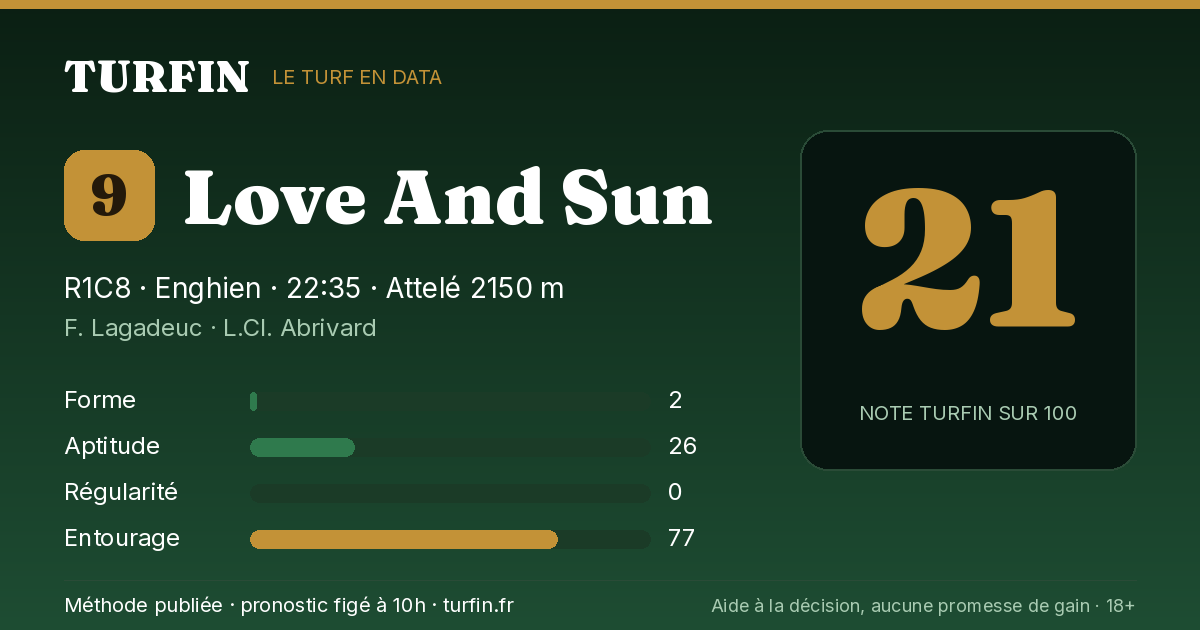This screenshot has width=1200, height=630.
Task: Click the Régularité score value 0
Action: (x=675, y=492)
